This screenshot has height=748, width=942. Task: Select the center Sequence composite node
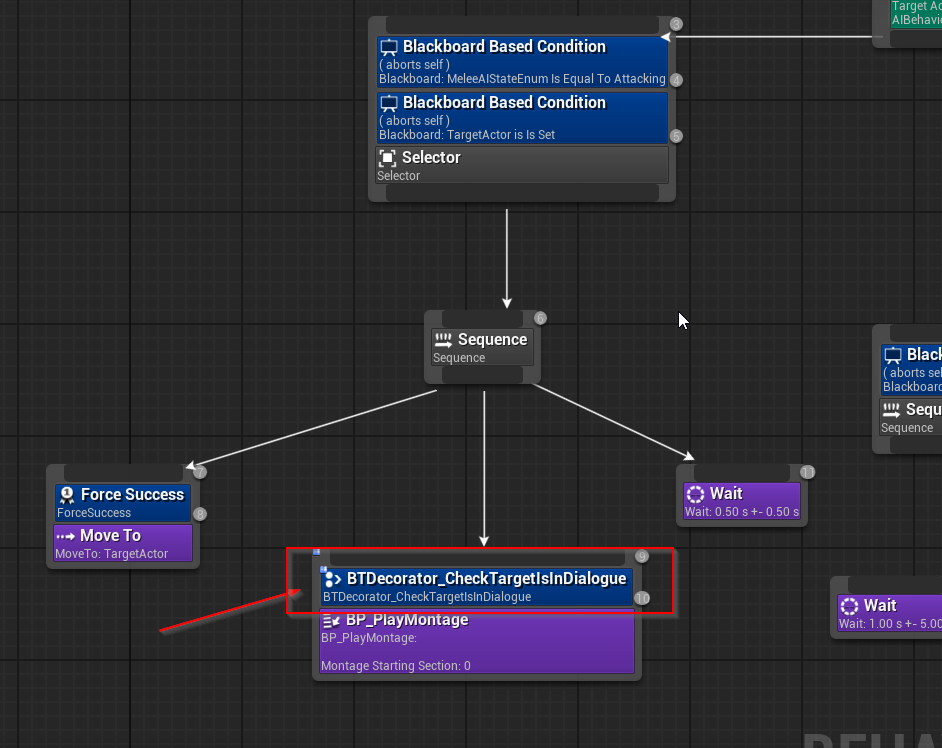pyautogui.click(x=482, y=347)
